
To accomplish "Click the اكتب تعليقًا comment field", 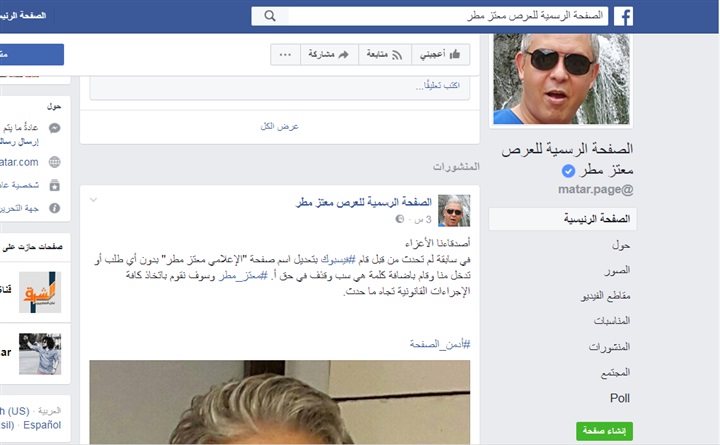I will (280, 86).
